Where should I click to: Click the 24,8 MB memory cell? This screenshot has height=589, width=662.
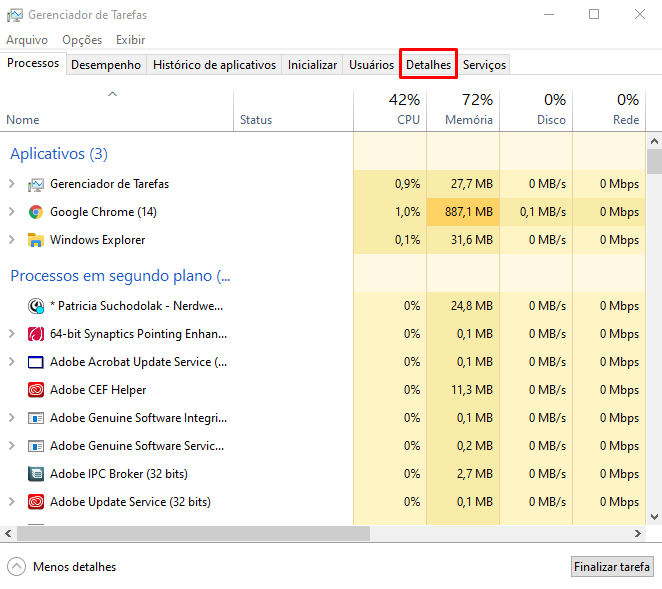pyautogui.click(x=463, y=306)
